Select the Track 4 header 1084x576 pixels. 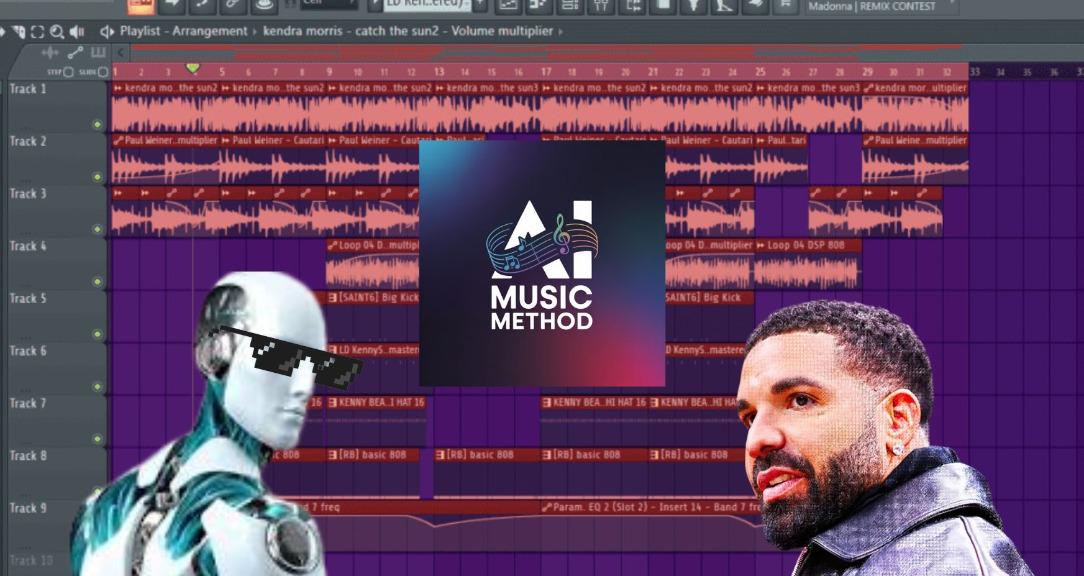click(57, 263)
